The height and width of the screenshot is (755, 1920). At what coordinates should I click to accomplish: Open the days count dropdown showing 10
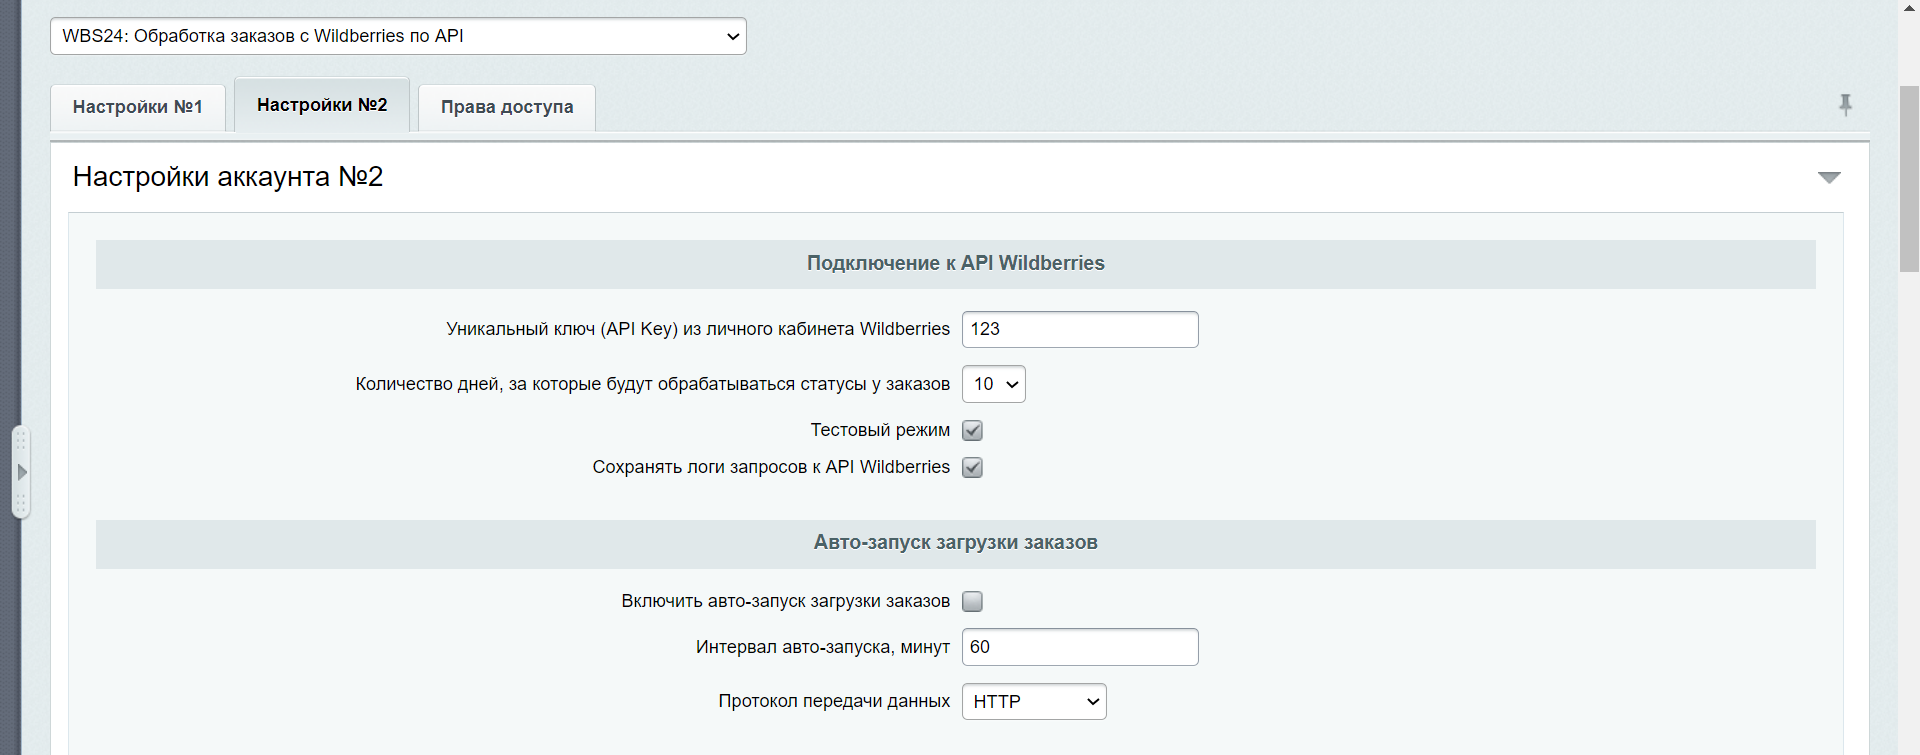994,384
